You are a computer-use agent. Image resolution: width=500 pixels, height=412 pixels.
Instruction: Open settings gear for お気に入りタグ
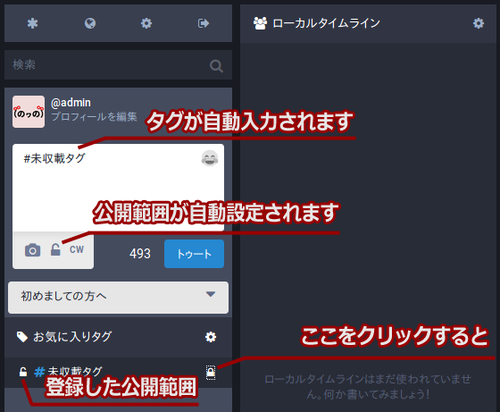pyautogui.click(x=210, y=337)
